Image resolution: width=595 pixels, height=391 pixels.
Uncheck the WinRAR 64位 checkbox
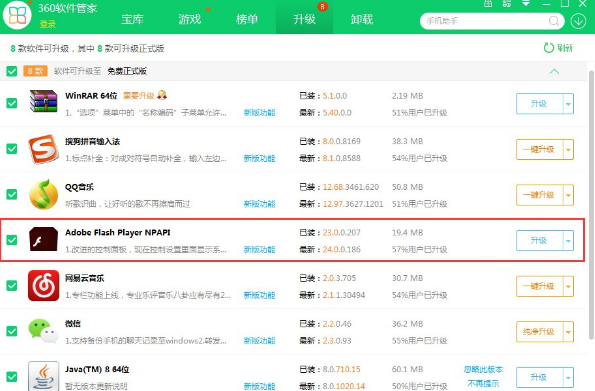12,103
